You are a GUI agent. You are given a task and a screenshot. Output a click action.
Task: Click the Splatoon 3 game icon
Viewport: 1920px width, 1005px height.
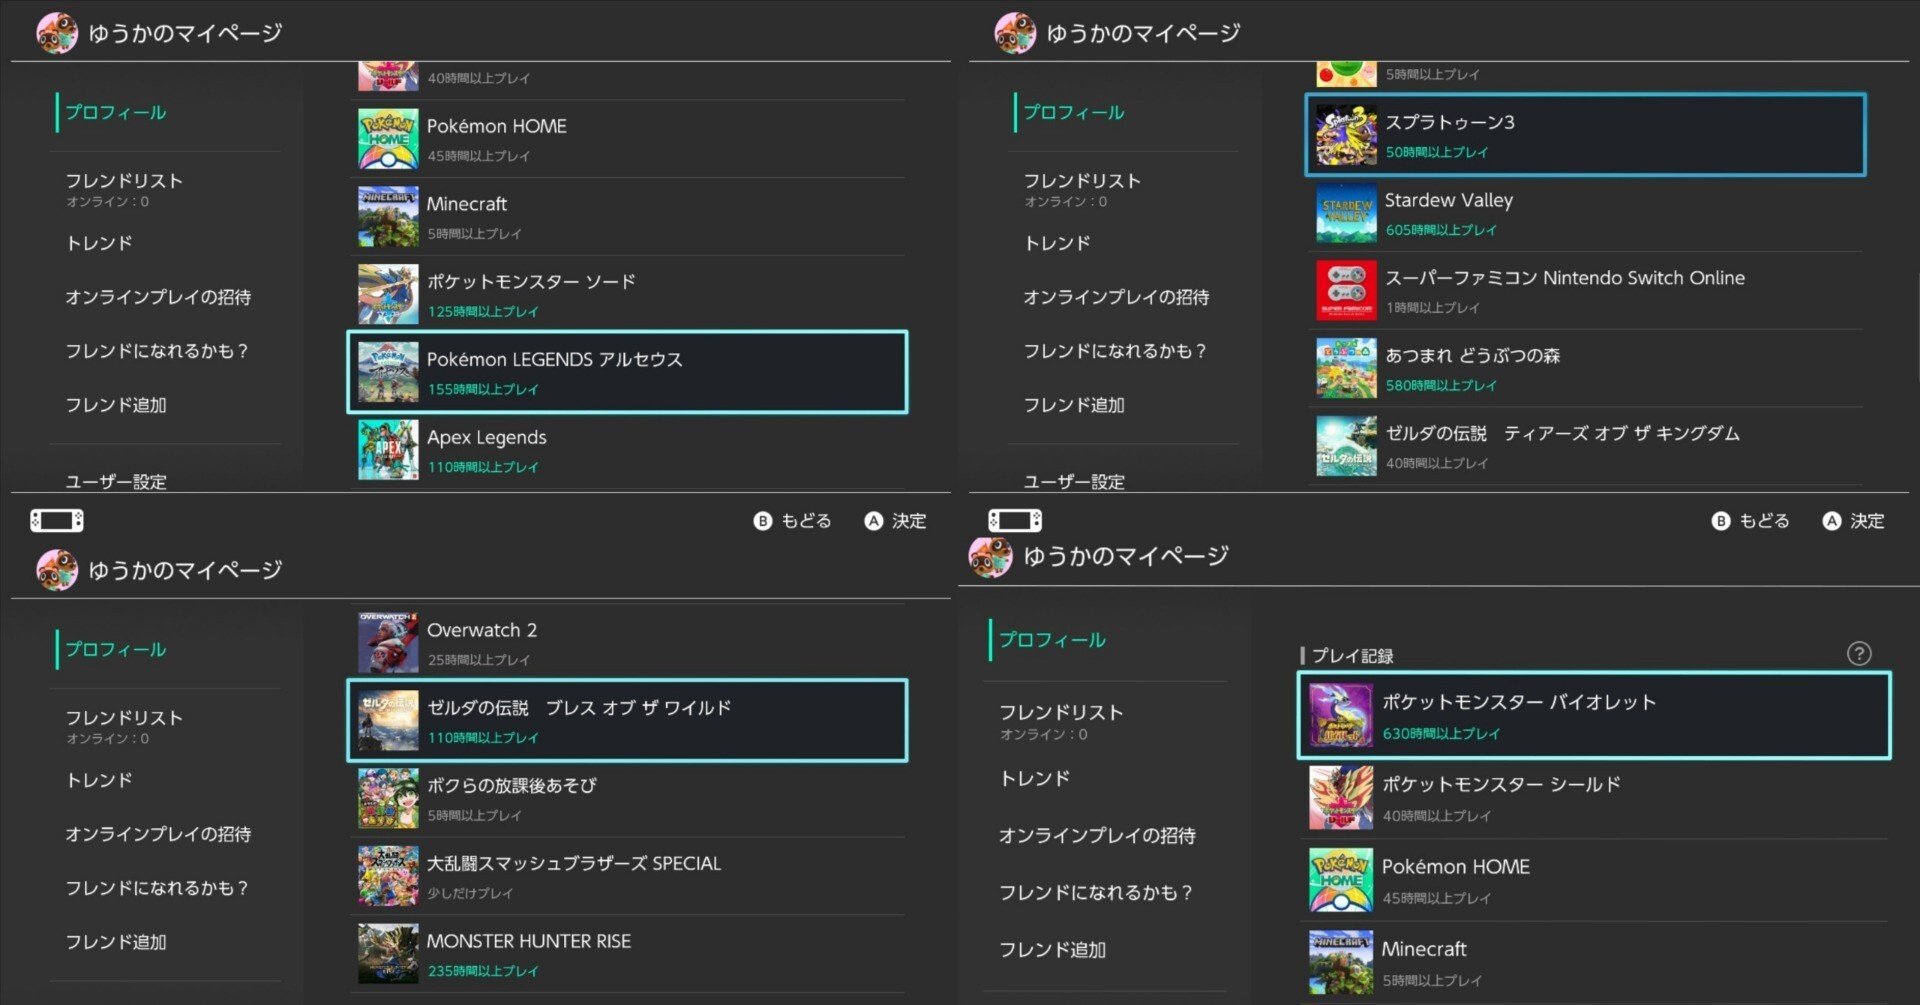click(1344, 135)
